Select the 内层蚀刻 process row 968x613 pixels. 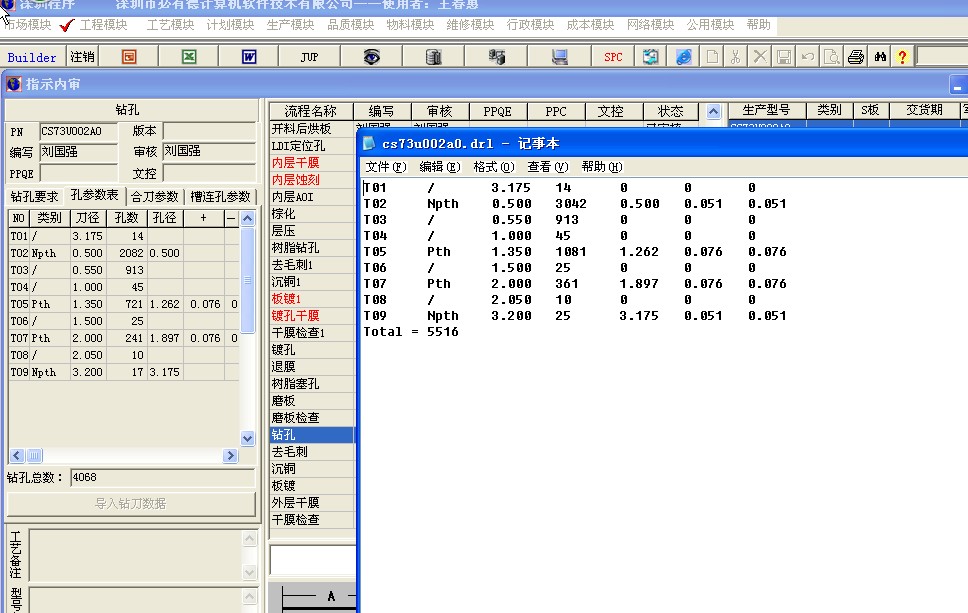(312, 180)
